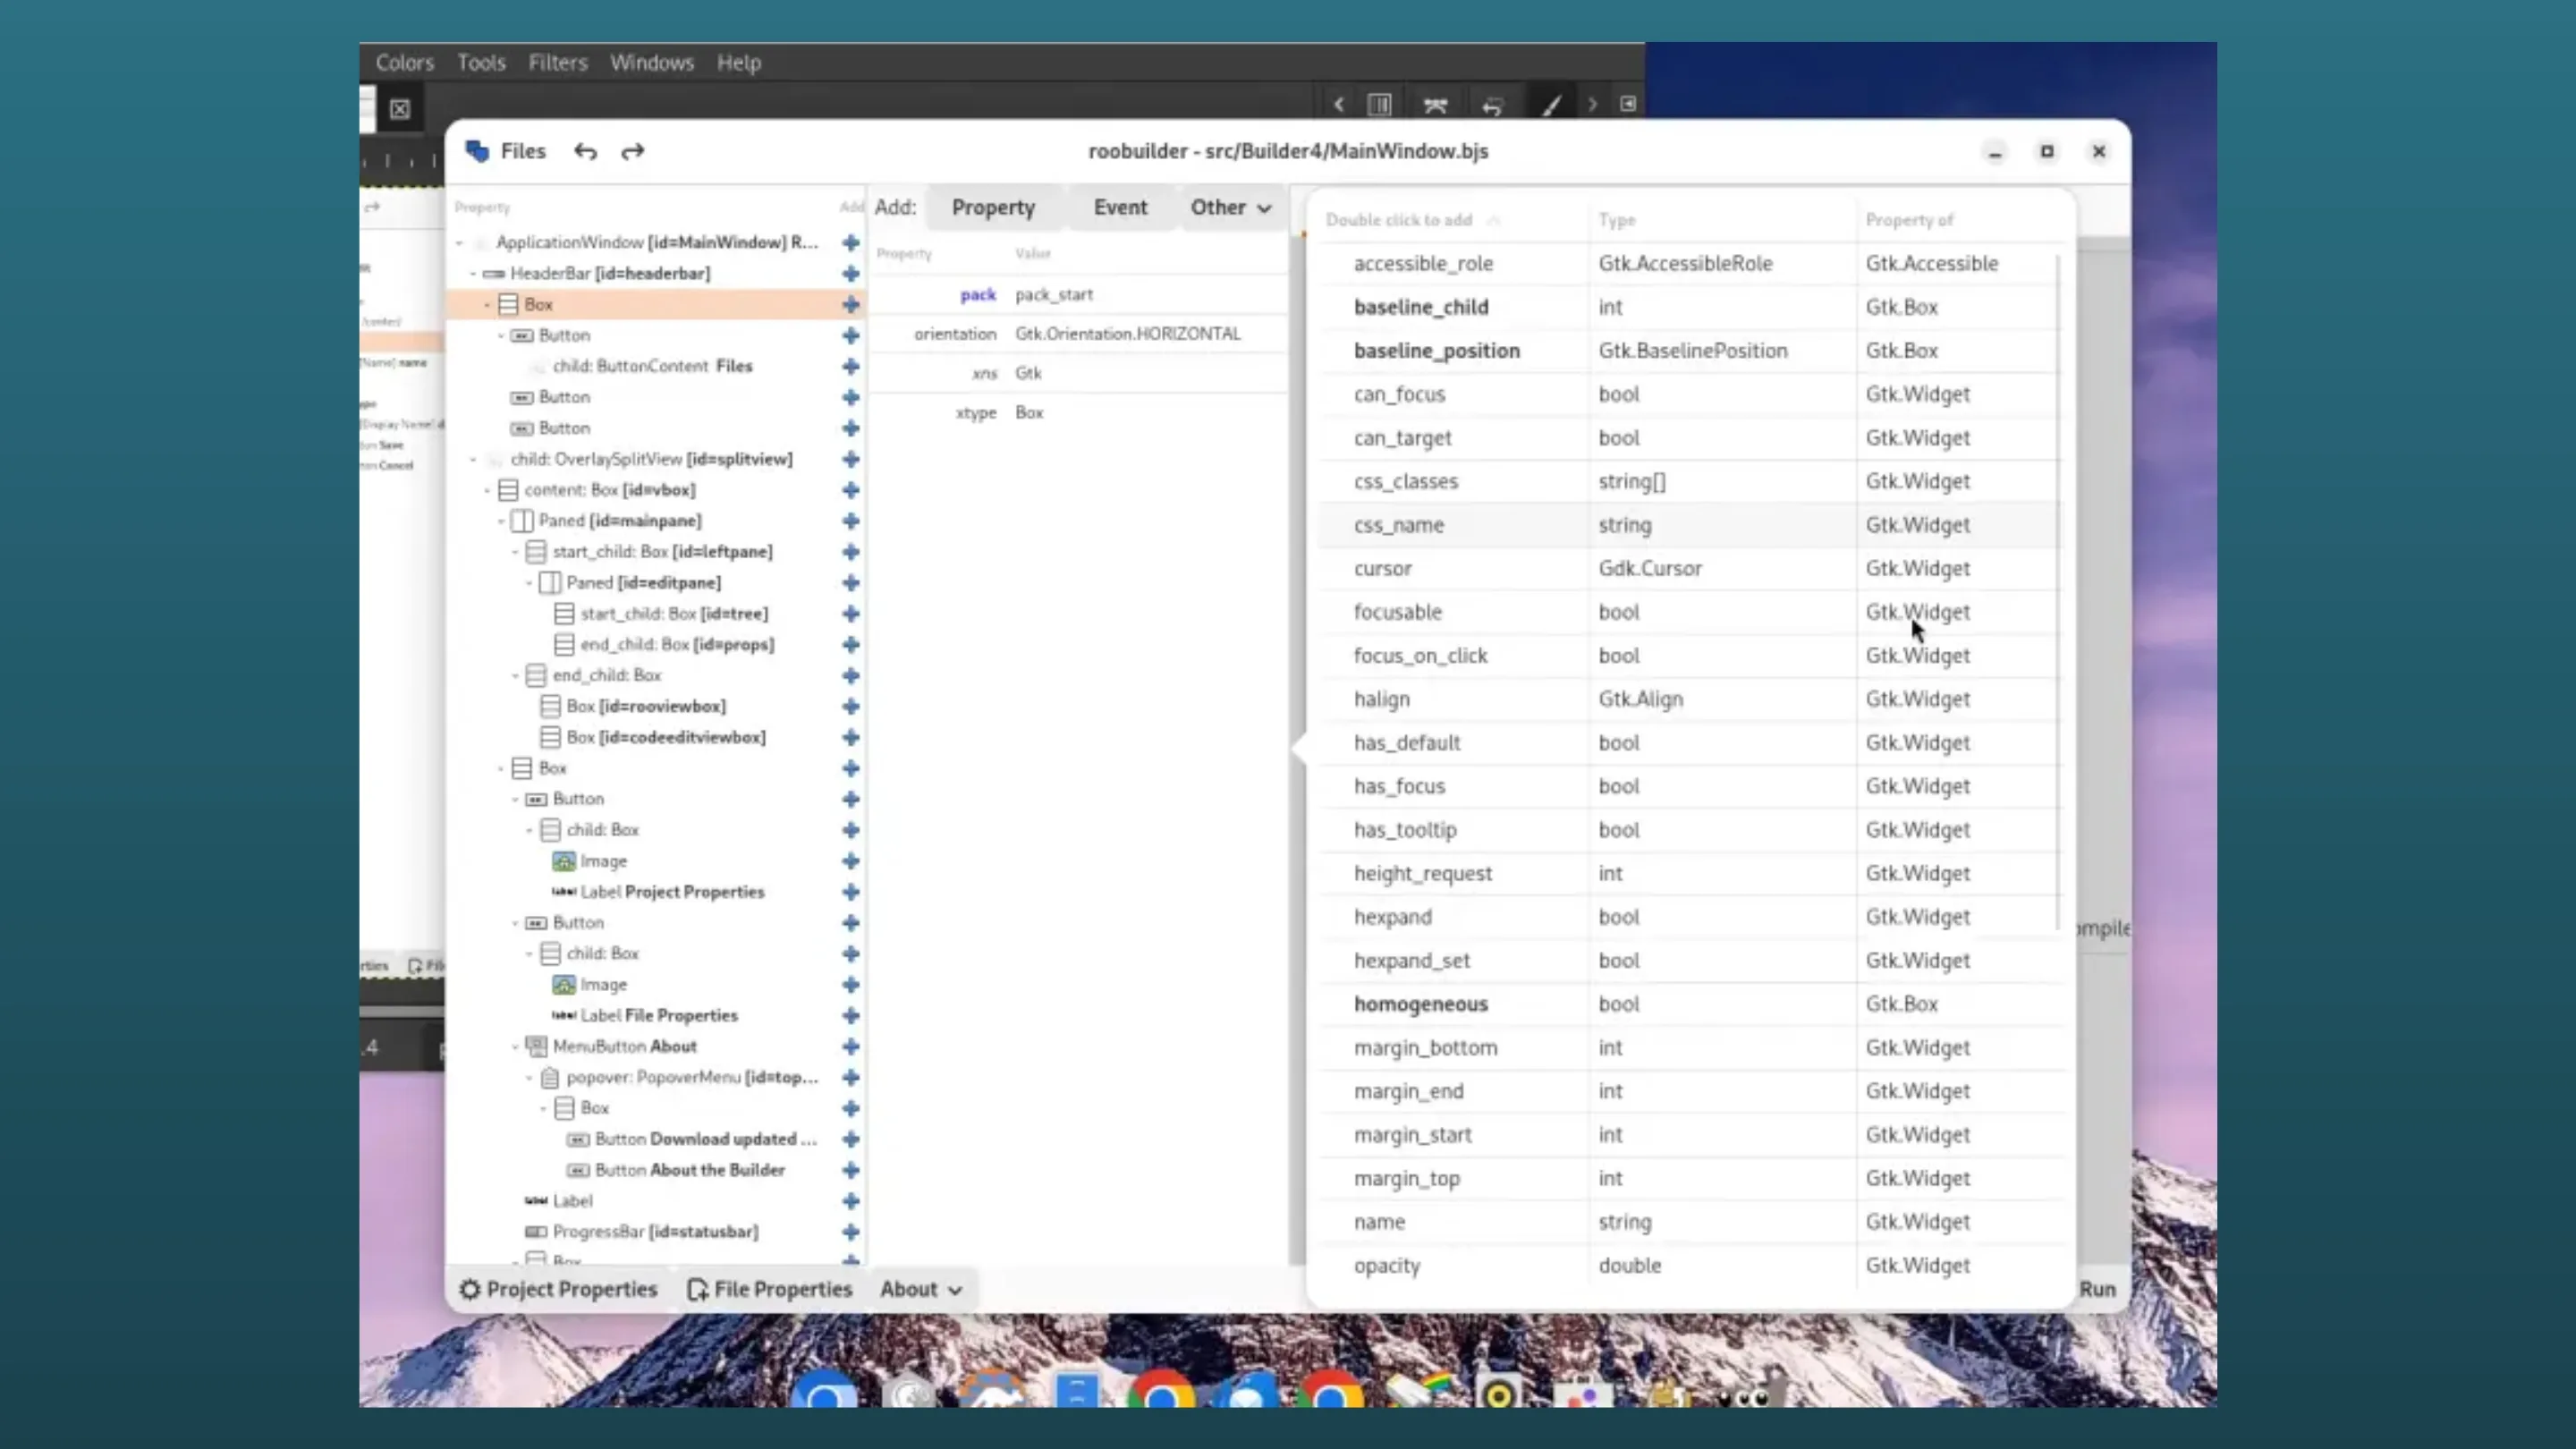Select child: ButtonContent Files tree row
The image size is (2576, 1449).
(654, 366)
